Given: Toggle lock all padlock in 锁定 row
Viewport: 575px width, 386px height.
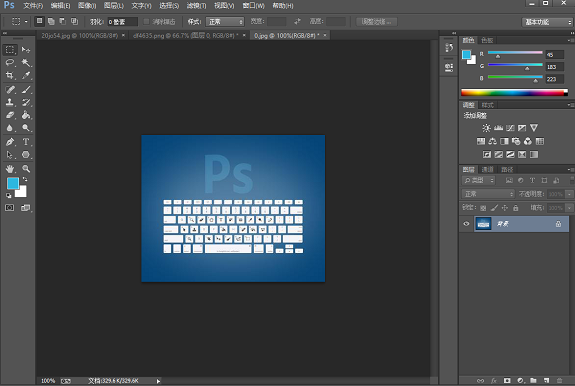Looking at the screenshot, I should point(516,208).
